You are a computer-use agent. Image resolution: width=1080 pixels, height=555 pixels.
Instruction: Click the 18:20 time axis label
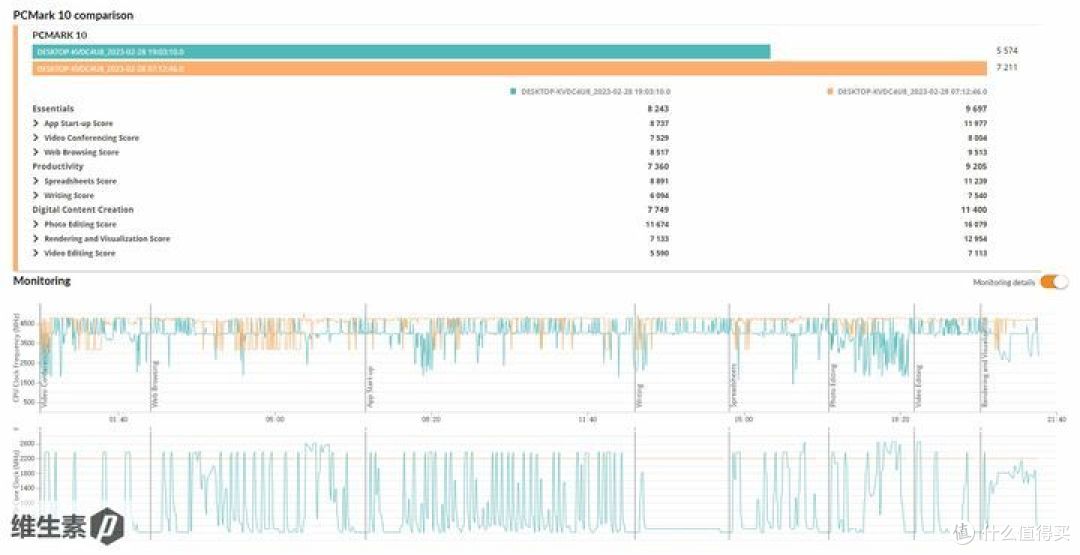tap(900, 419)
